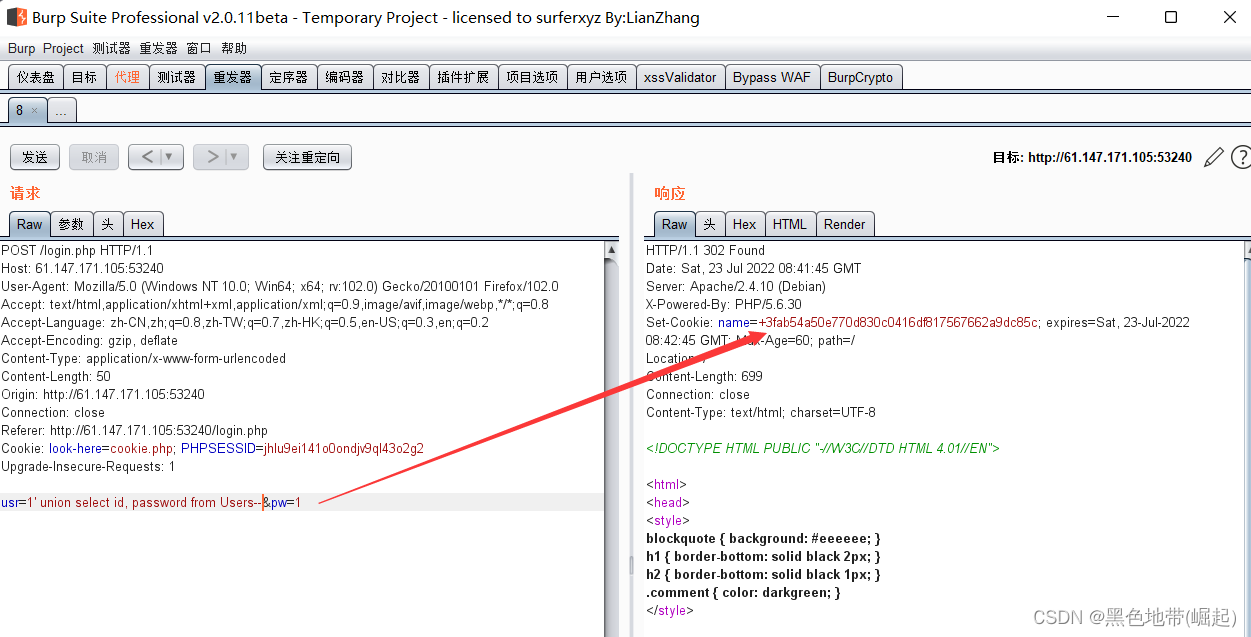
Task: Select the response Hex tab
Action: coord(744,224)
